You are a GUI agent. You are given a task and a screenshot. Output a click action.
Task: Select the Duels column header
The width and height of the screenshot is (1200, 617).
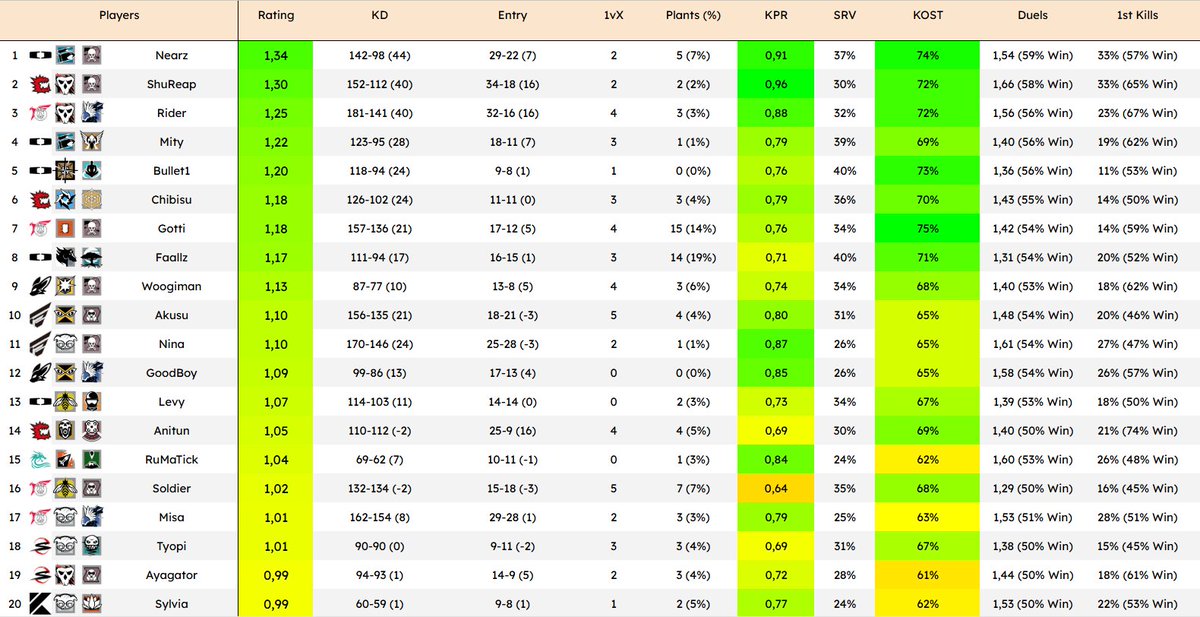point(1032,16)
